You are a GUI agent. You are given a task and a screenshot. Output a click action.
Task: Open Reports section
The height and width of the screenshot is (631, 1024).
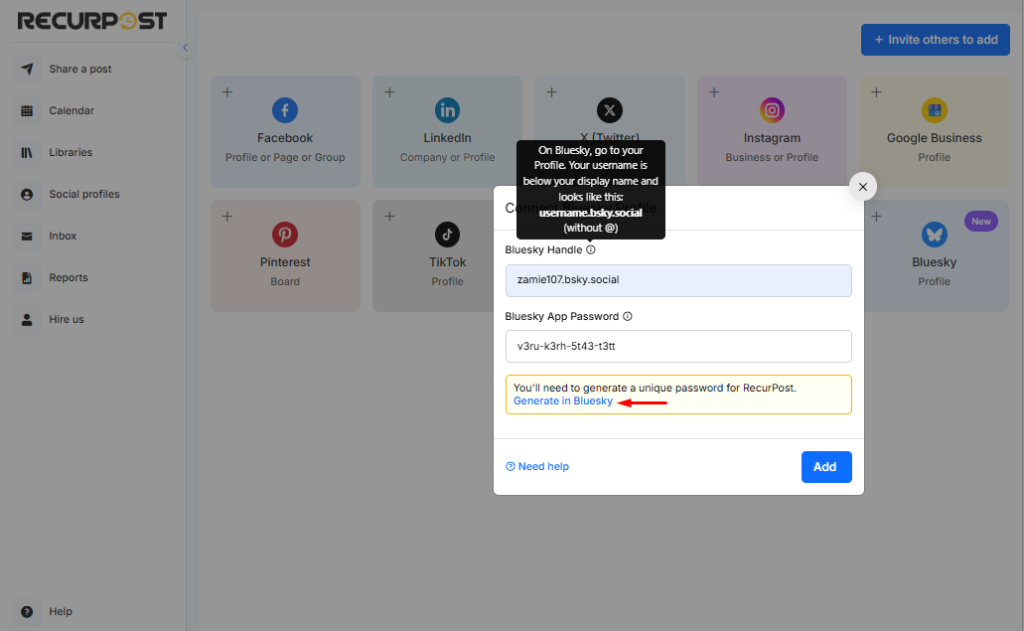[68, 278]
